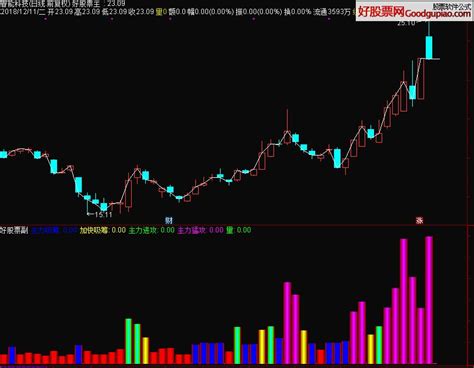The height and width of the screenshot is (368, 474).
Task: Select the '主力进攻: 0.00' indicator label
Action: (151, 230)
